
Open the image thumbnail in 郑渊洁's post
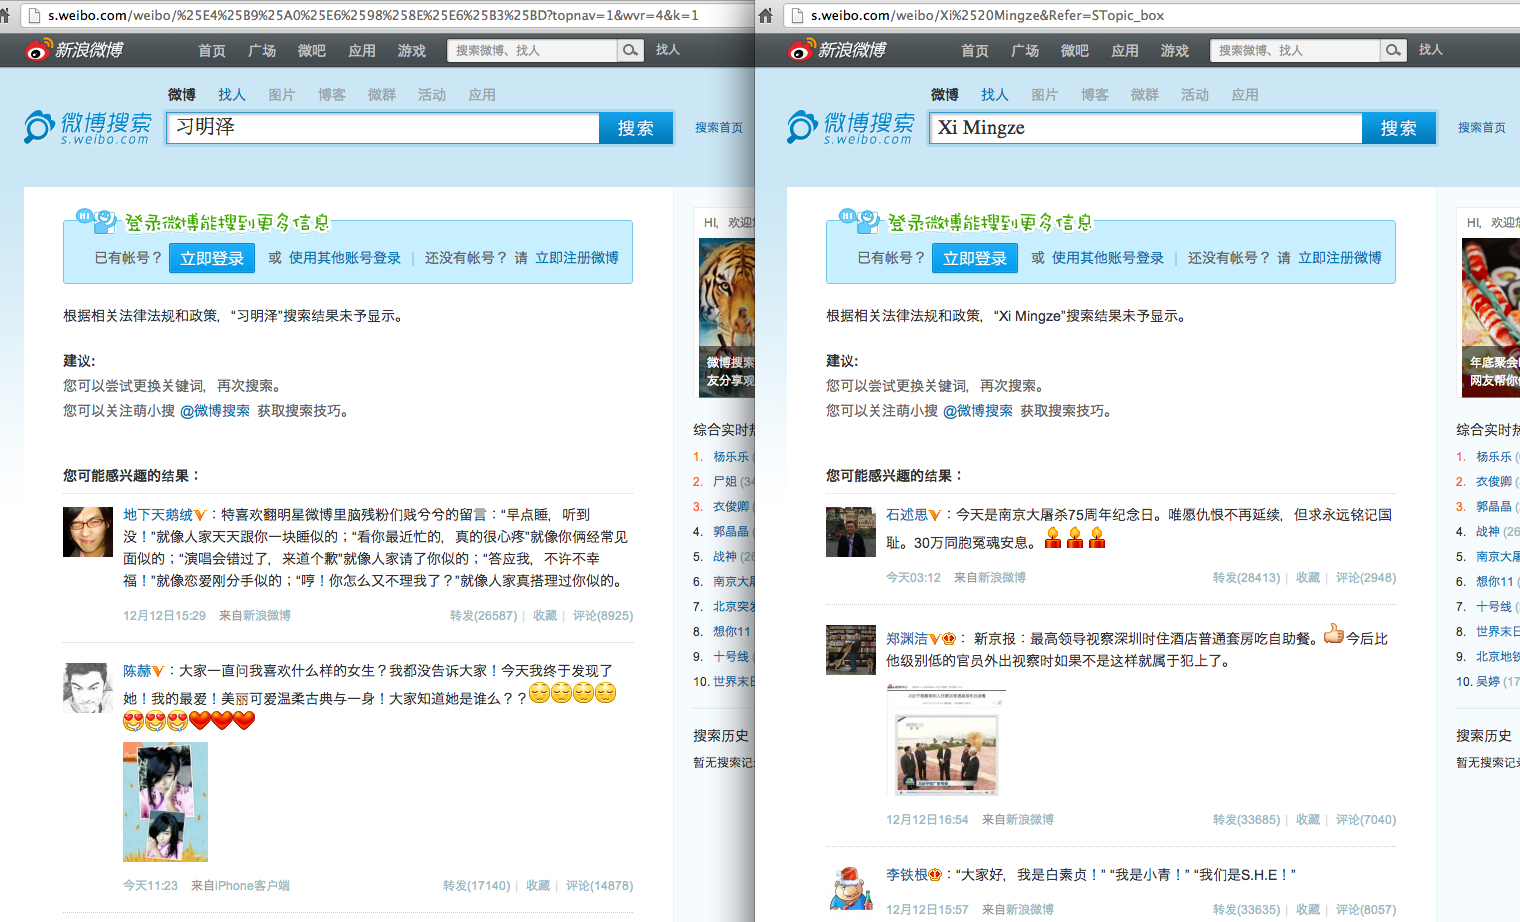(x=946, y=741)
